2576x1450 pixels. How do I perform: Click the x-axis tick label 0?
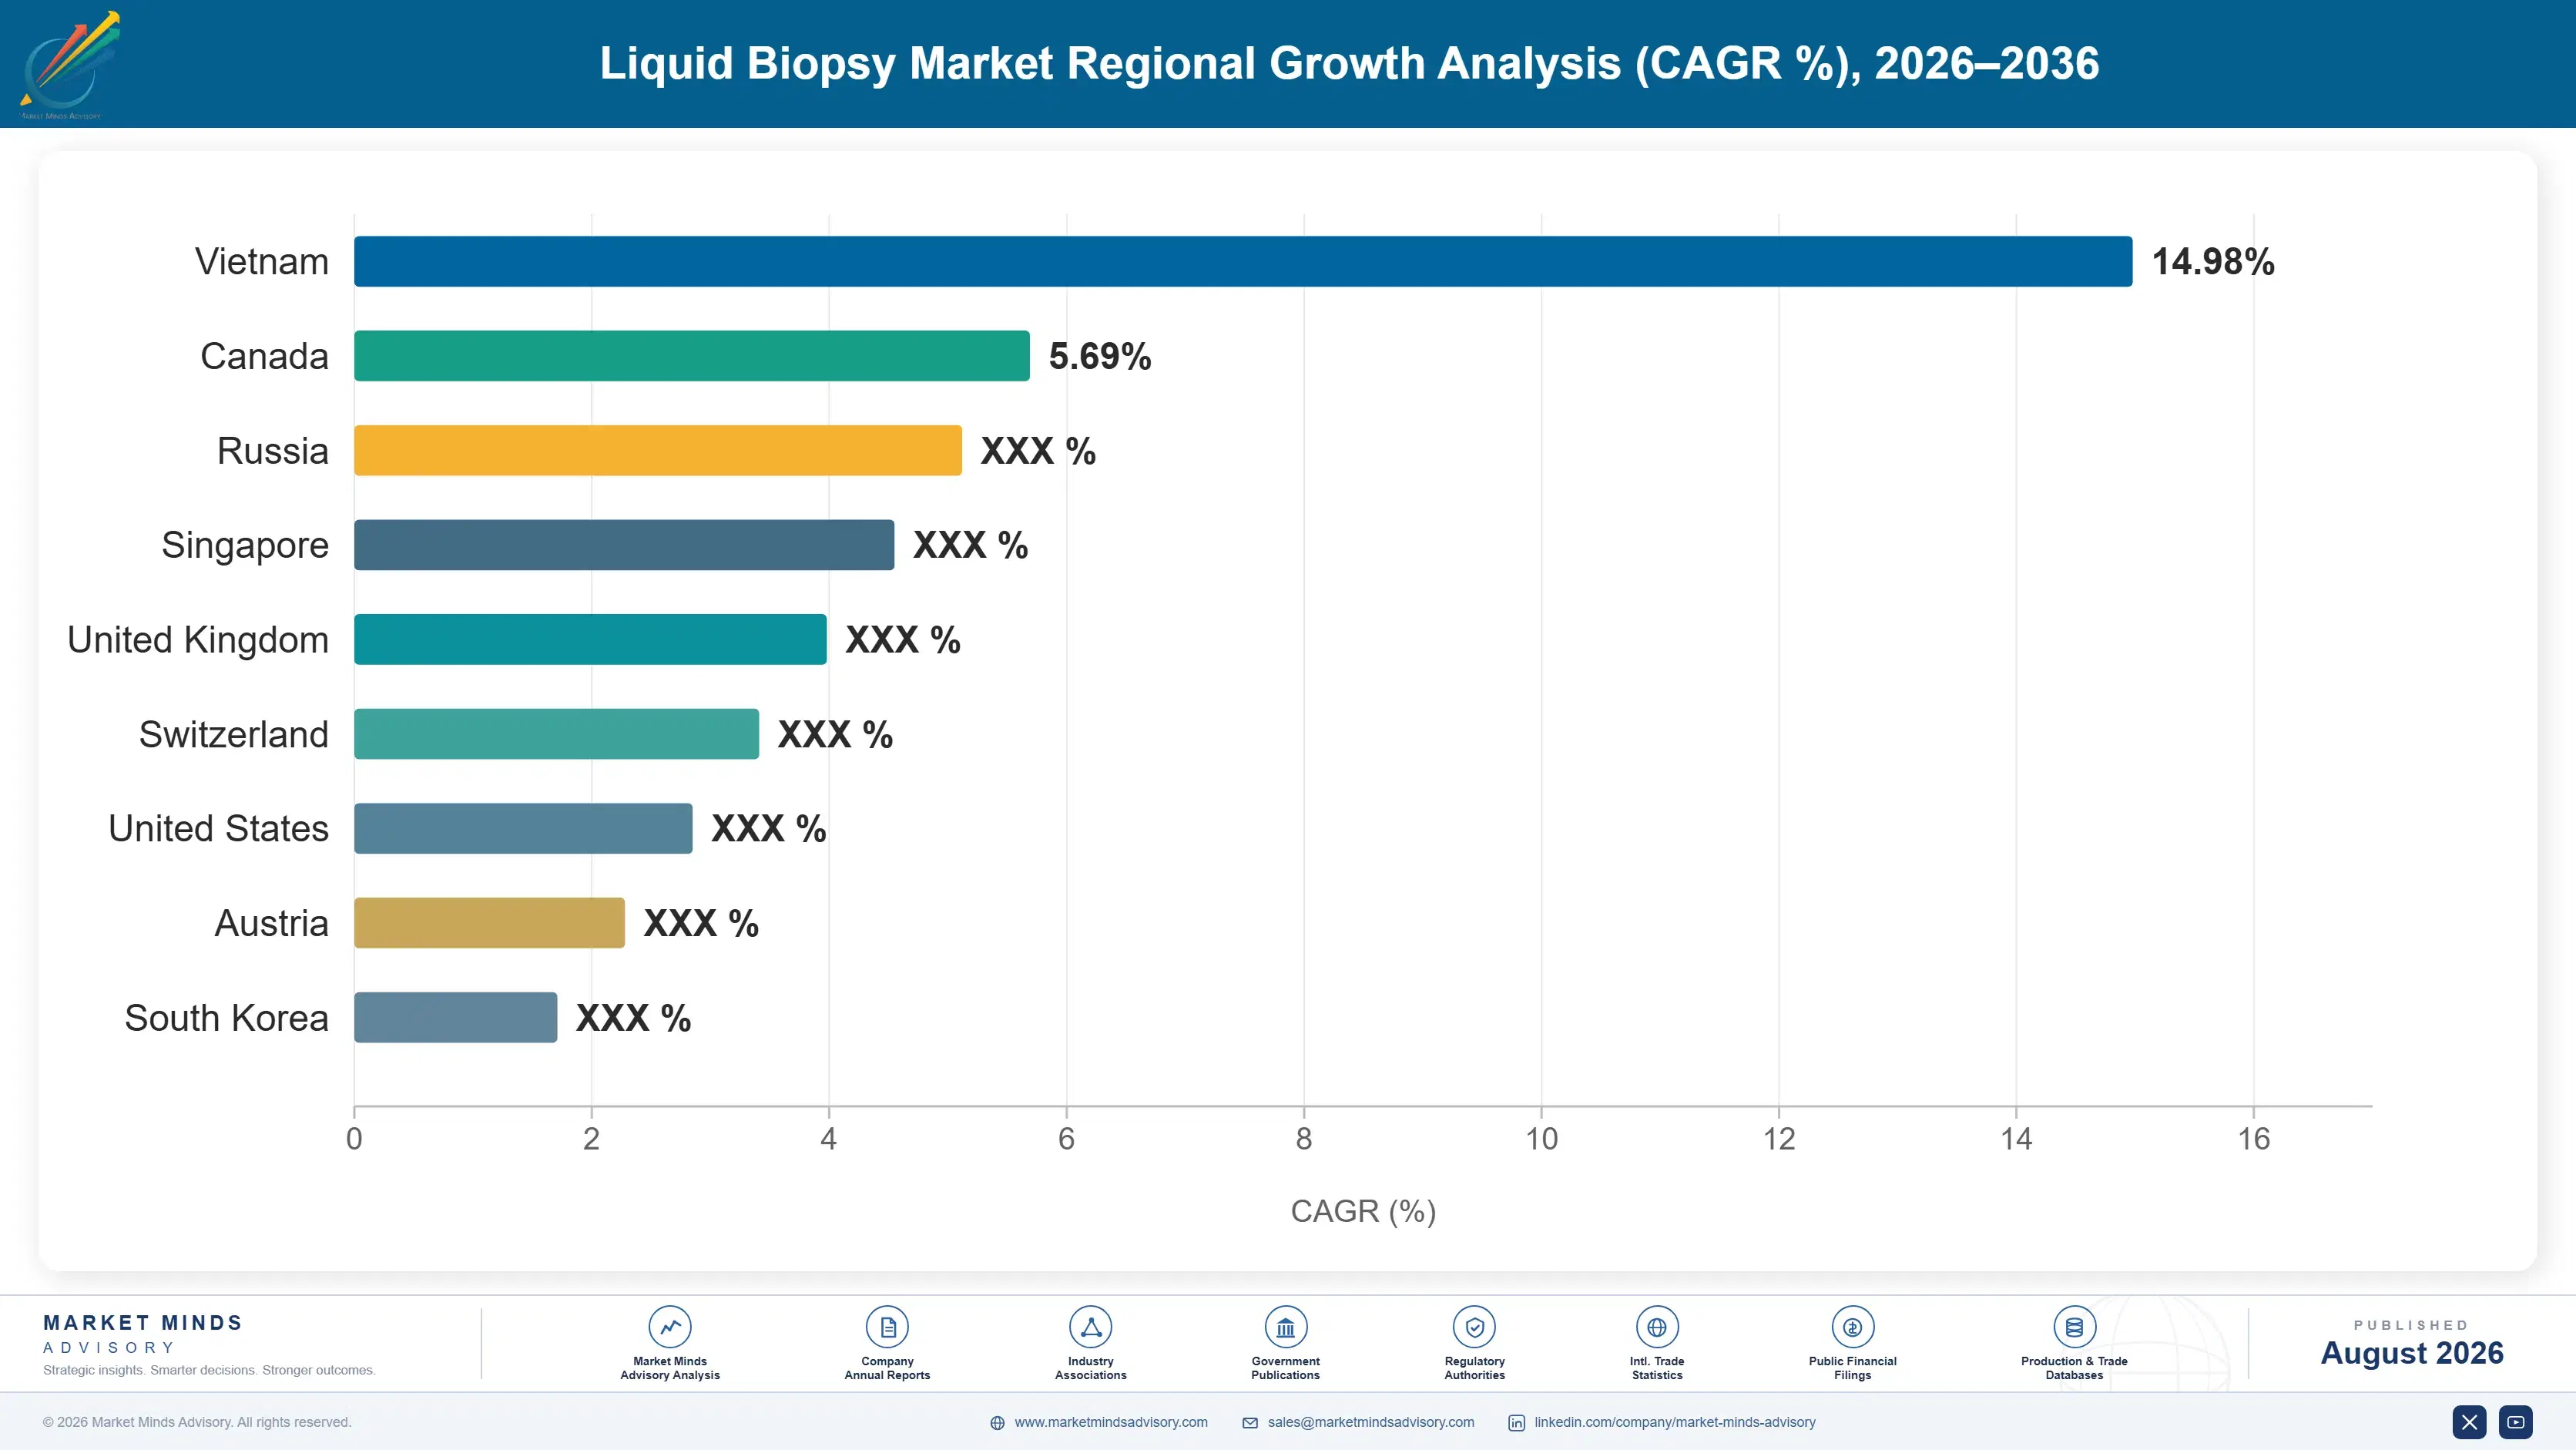(x=354, y=1138)
